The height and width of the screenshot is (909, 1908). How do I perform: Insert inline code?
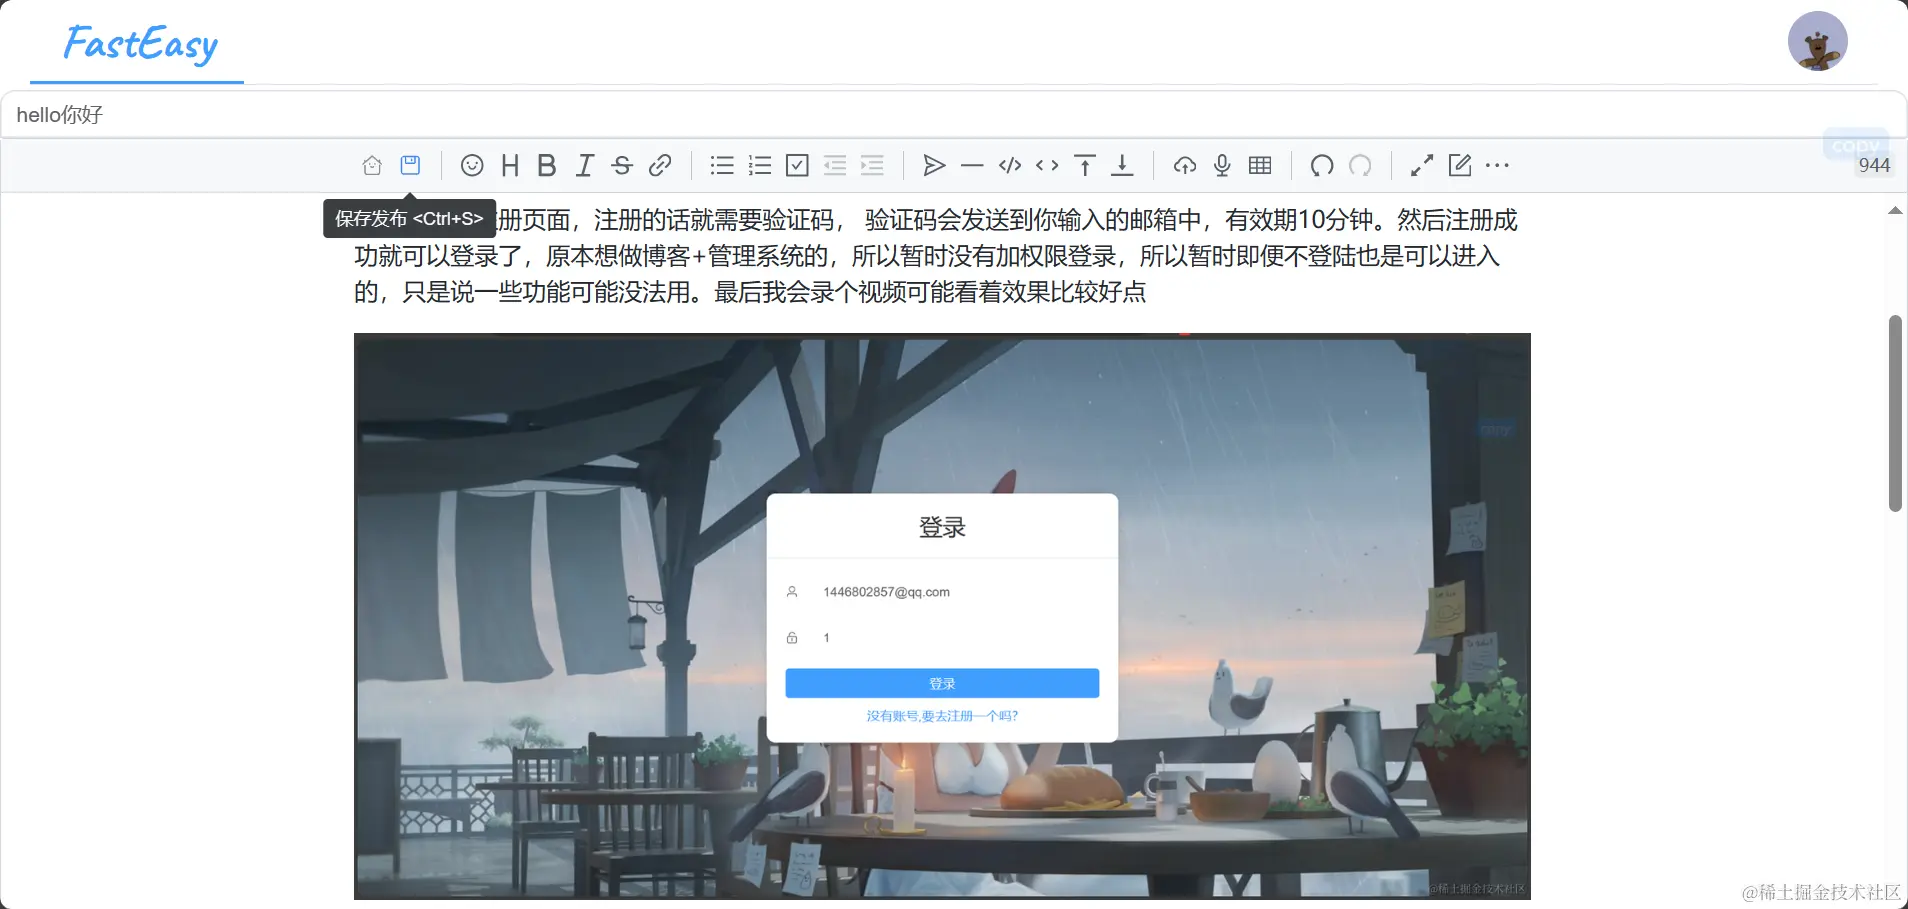(x=1047, y=165)
